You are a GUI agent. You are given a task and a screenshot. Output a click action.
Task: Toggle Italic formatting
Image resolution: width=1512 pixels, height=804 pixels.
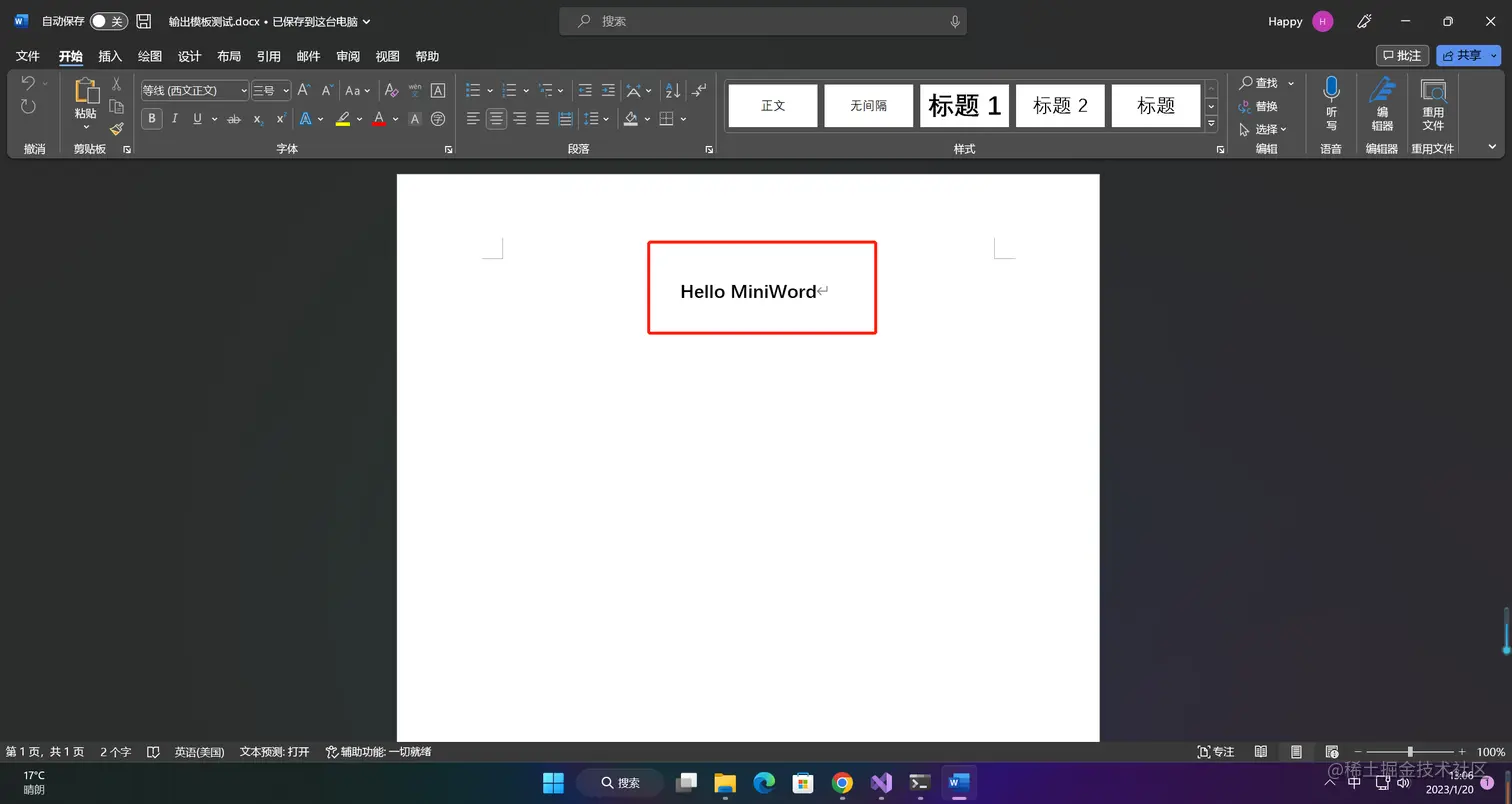tap(175, 119)
